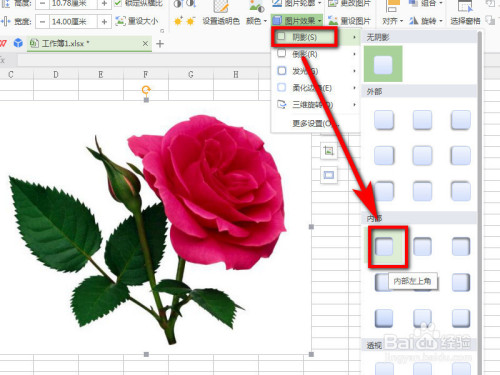Select column G header

click(191, 74)
